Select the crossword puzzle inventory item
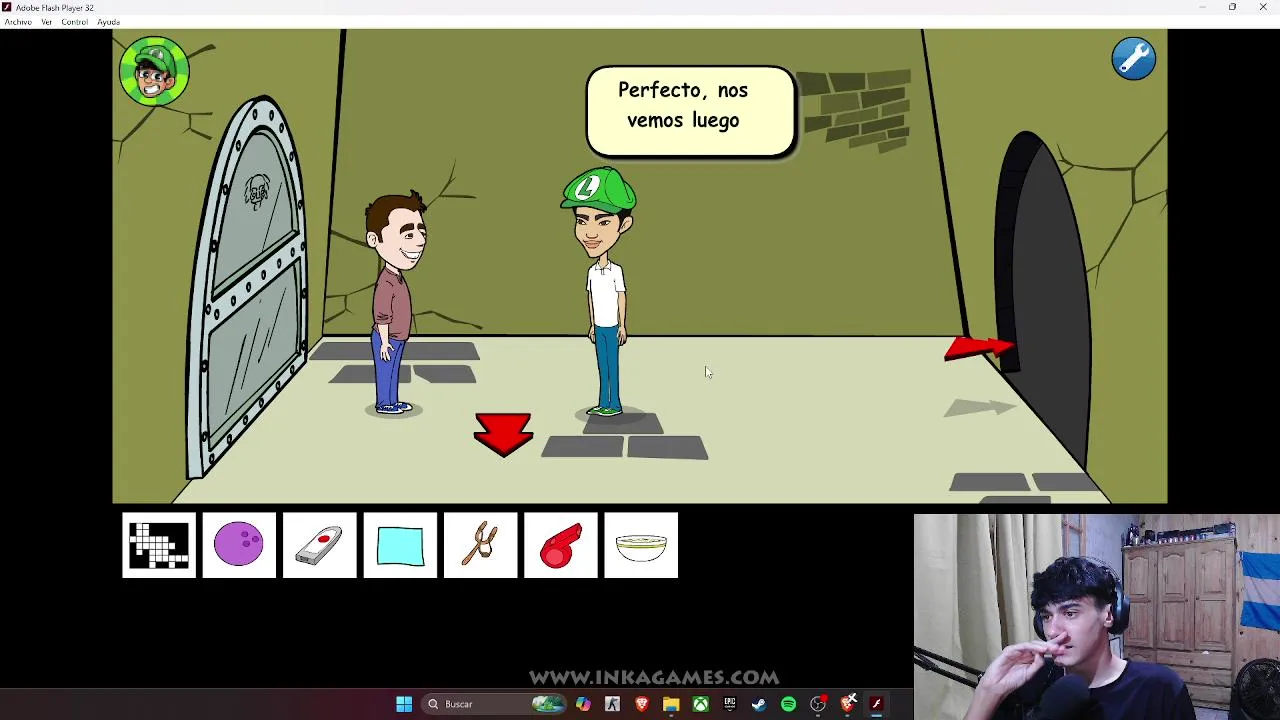Screen dimensions: 1280x720 [x=159, y=545]
